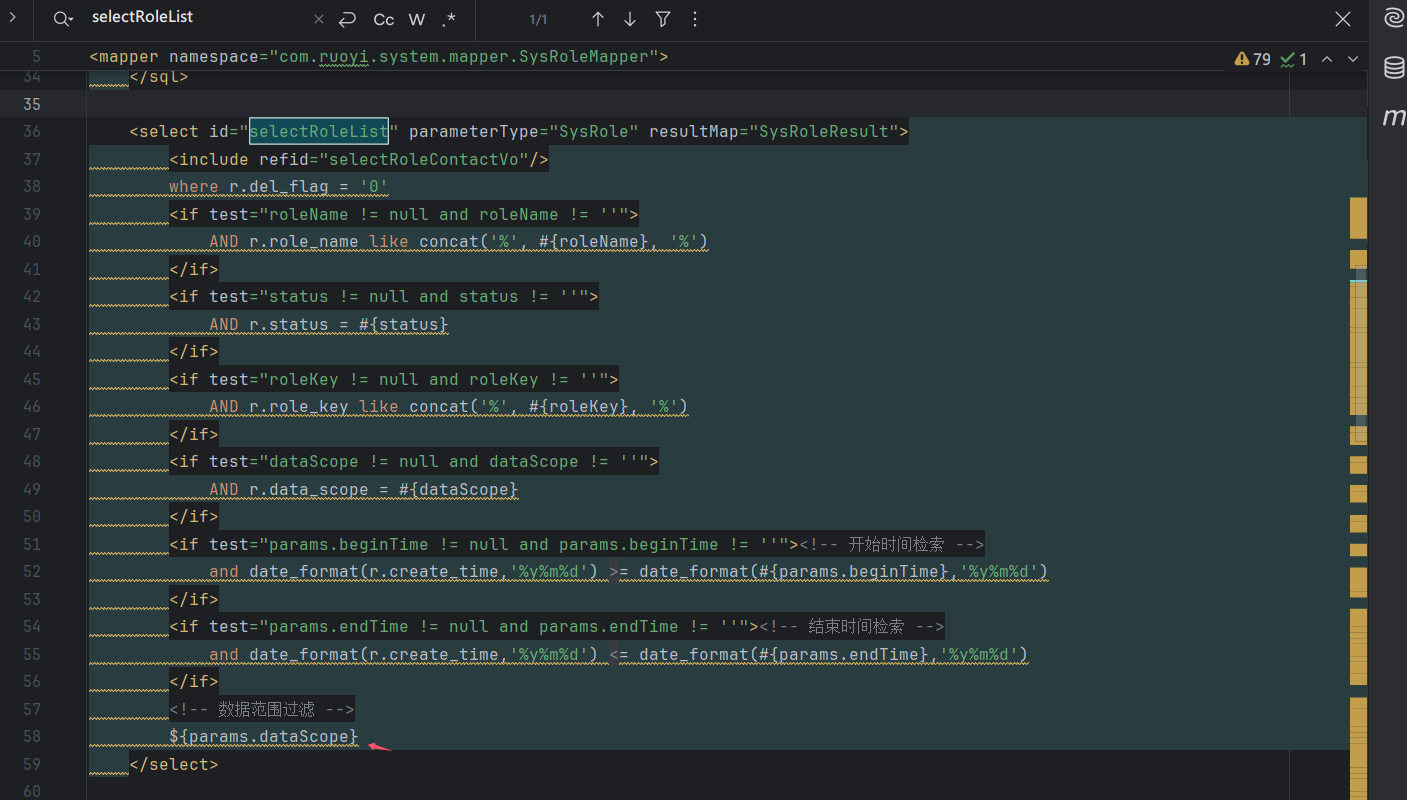Viewport: 1407px width, 800px height.
Task: Click the params.beginTime if test line
Action: 484,544
